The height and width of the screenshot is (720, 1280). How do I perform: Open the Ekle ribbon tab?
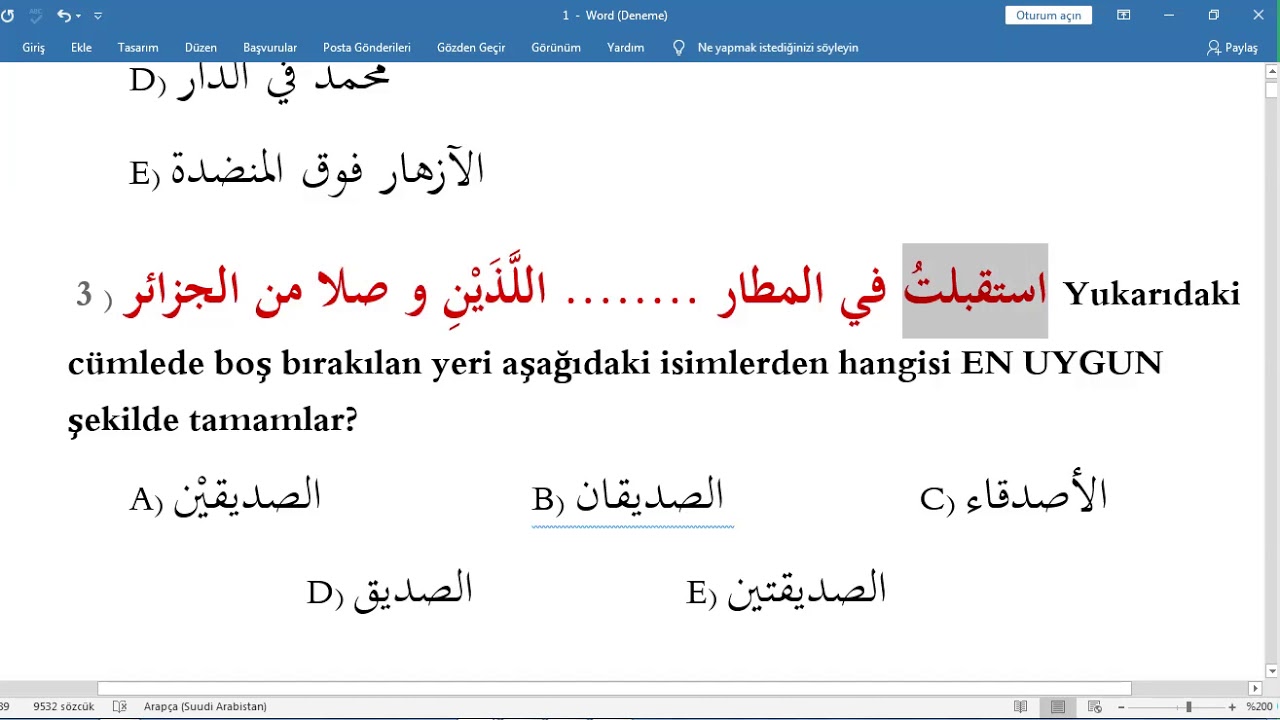[81, 48]
